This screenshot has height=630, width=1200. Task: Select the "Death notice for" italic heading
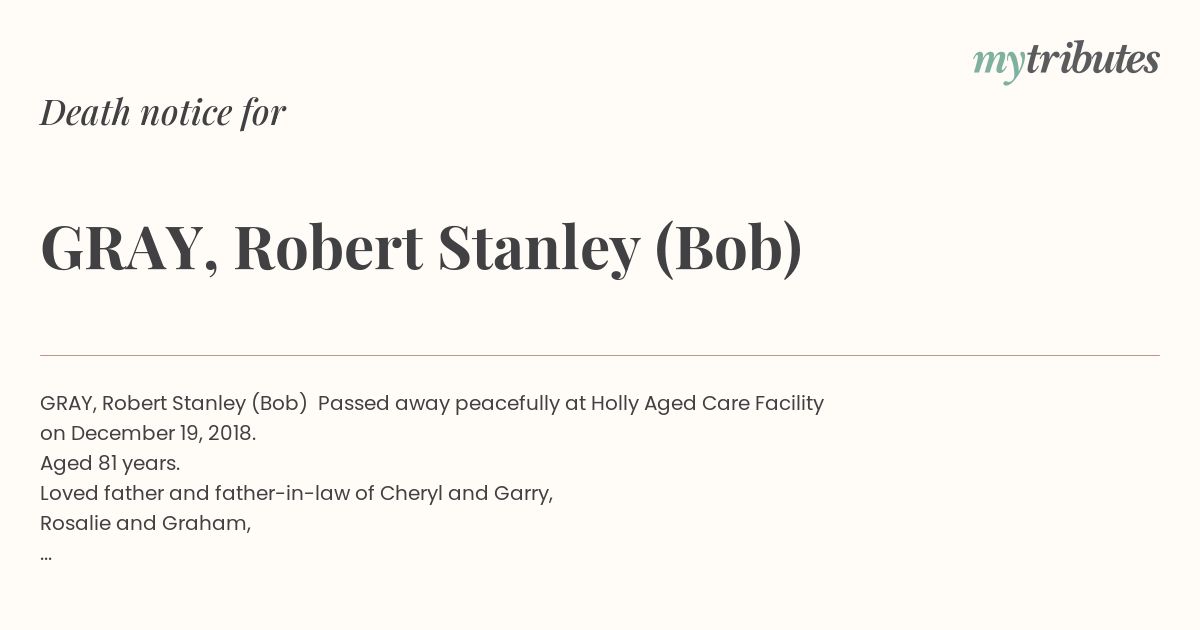tap(163, 113)
